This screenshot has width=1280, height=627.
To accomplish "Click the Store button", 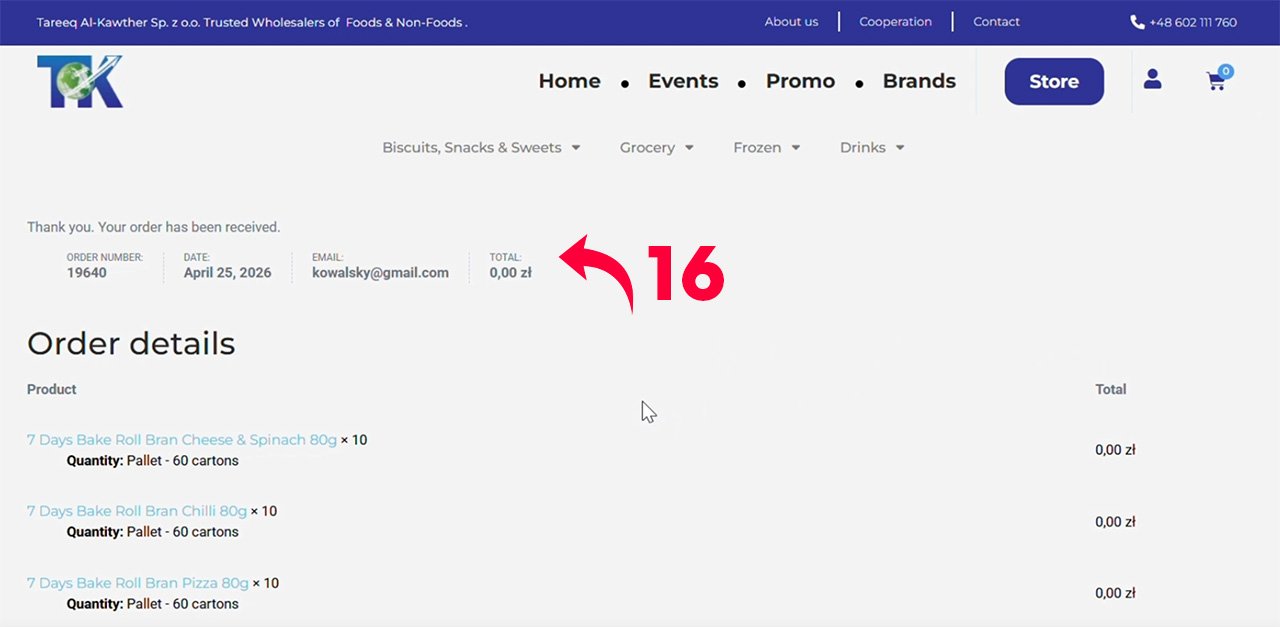I will click(1054, 81).
